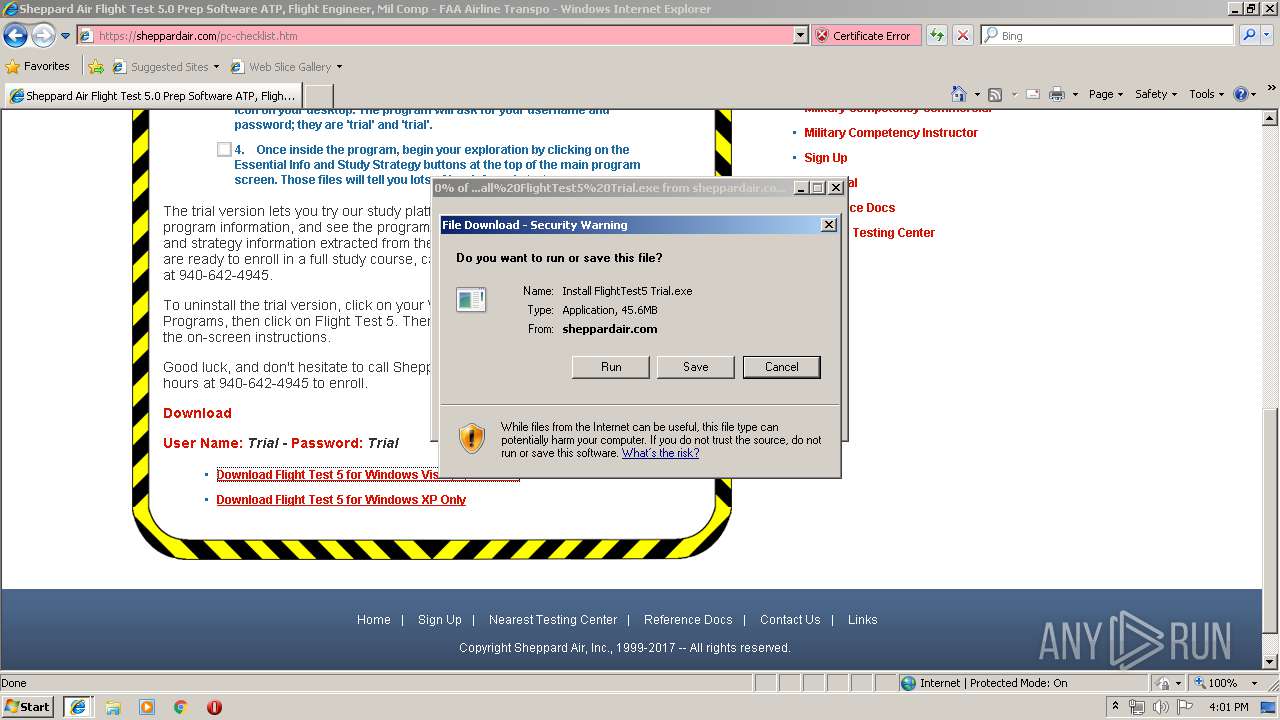This screenshot has width=1280, height=720.
Task: Close the File Download Security Warning dialog
Action: pyautogui.click(x=828, y=225)
